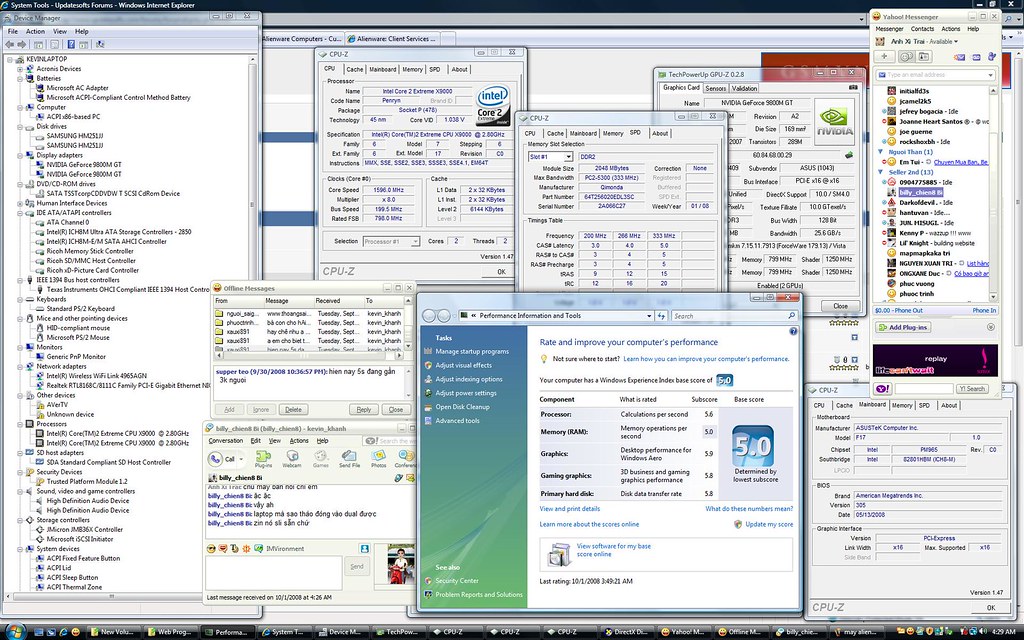Click the Back button in Performance Information window
The image size is (1024, 640).
pos(429,315)
